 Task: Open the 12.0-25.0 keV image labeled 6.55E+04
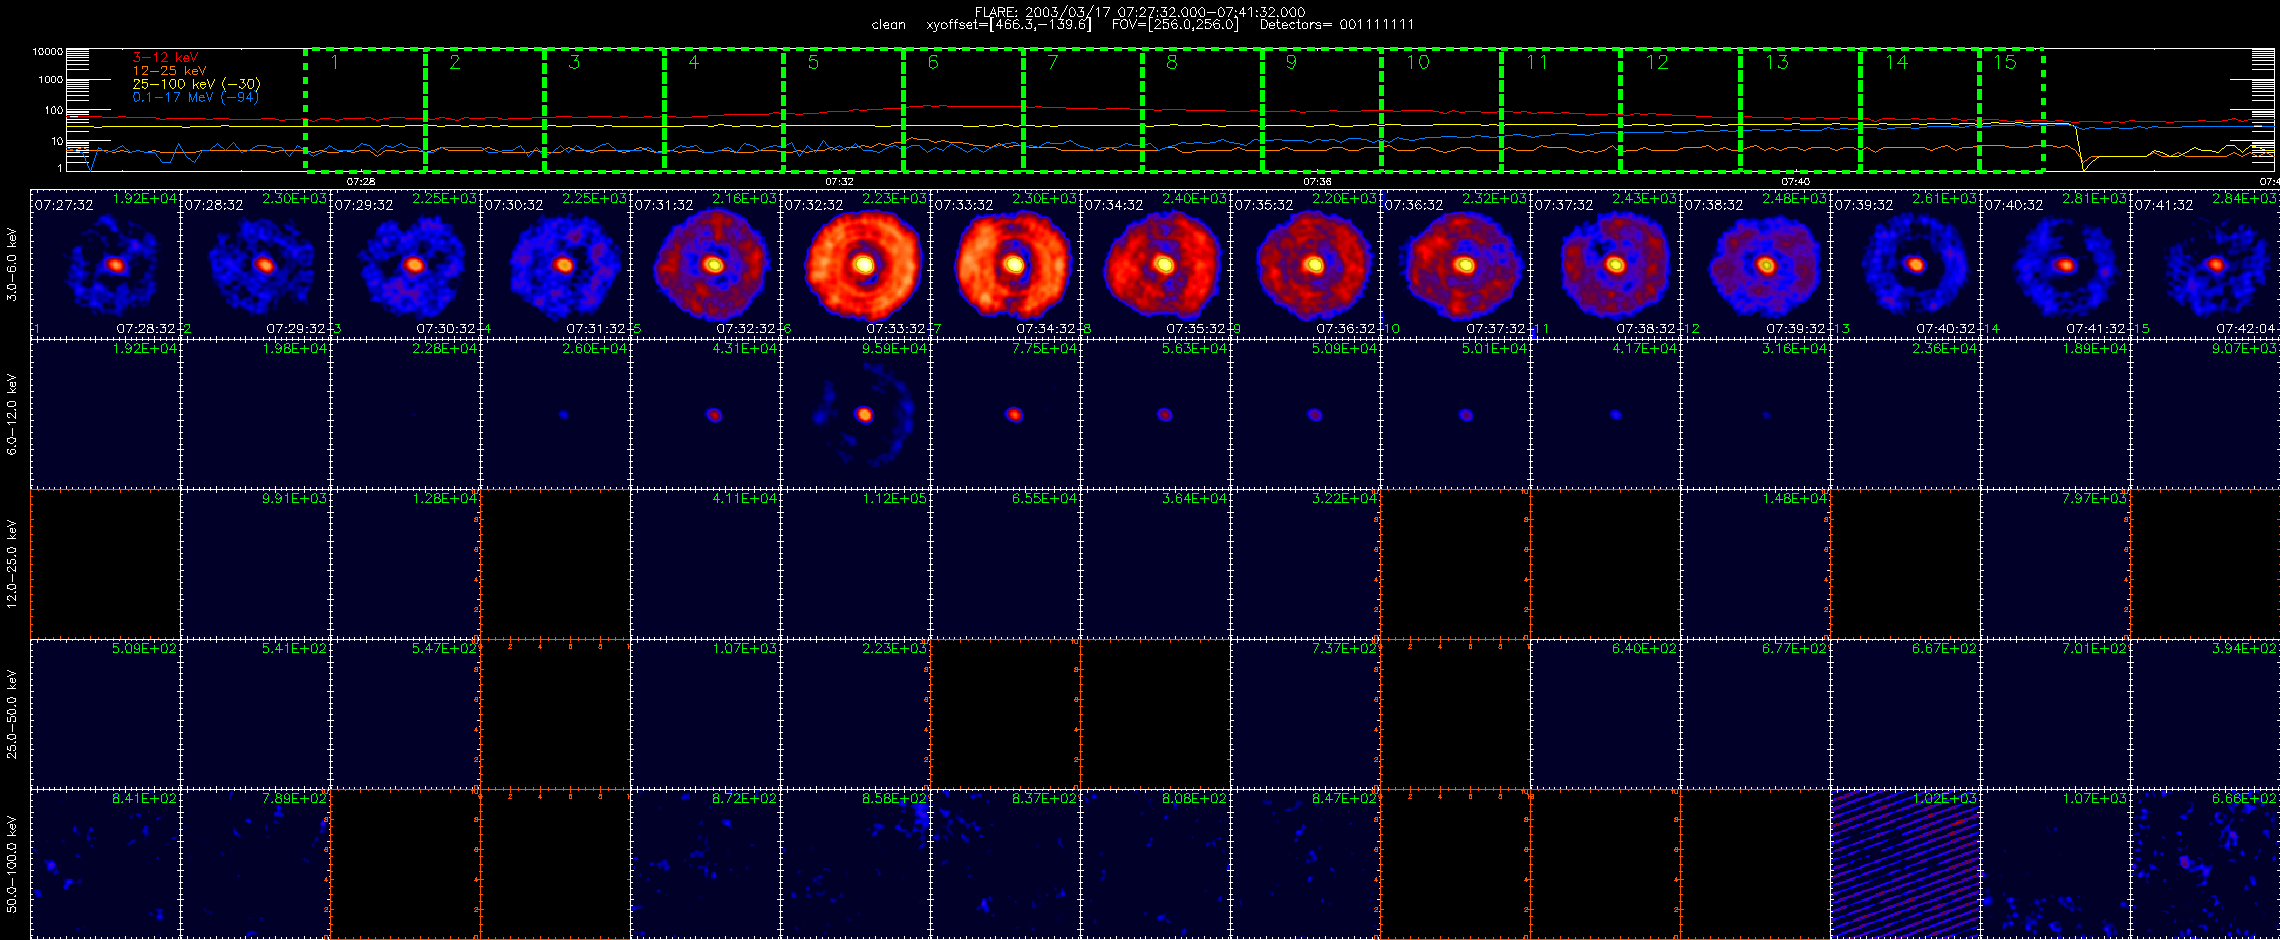[x=1005, y=564]
